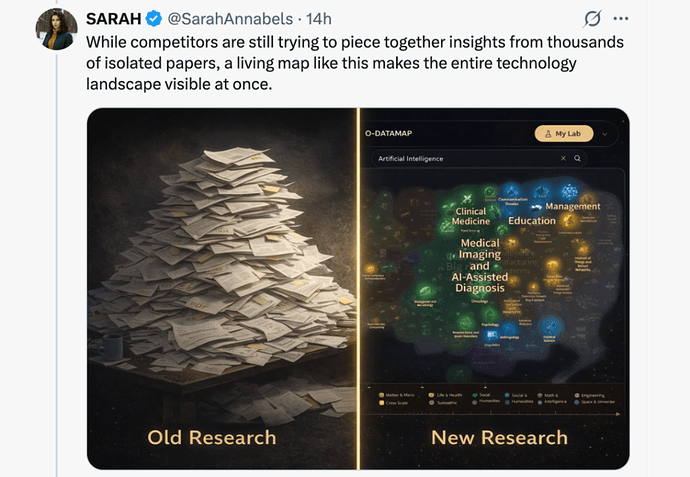690x477 pixels.
Task: Select the Education cluster label
Action: click(x=531, y=221)
